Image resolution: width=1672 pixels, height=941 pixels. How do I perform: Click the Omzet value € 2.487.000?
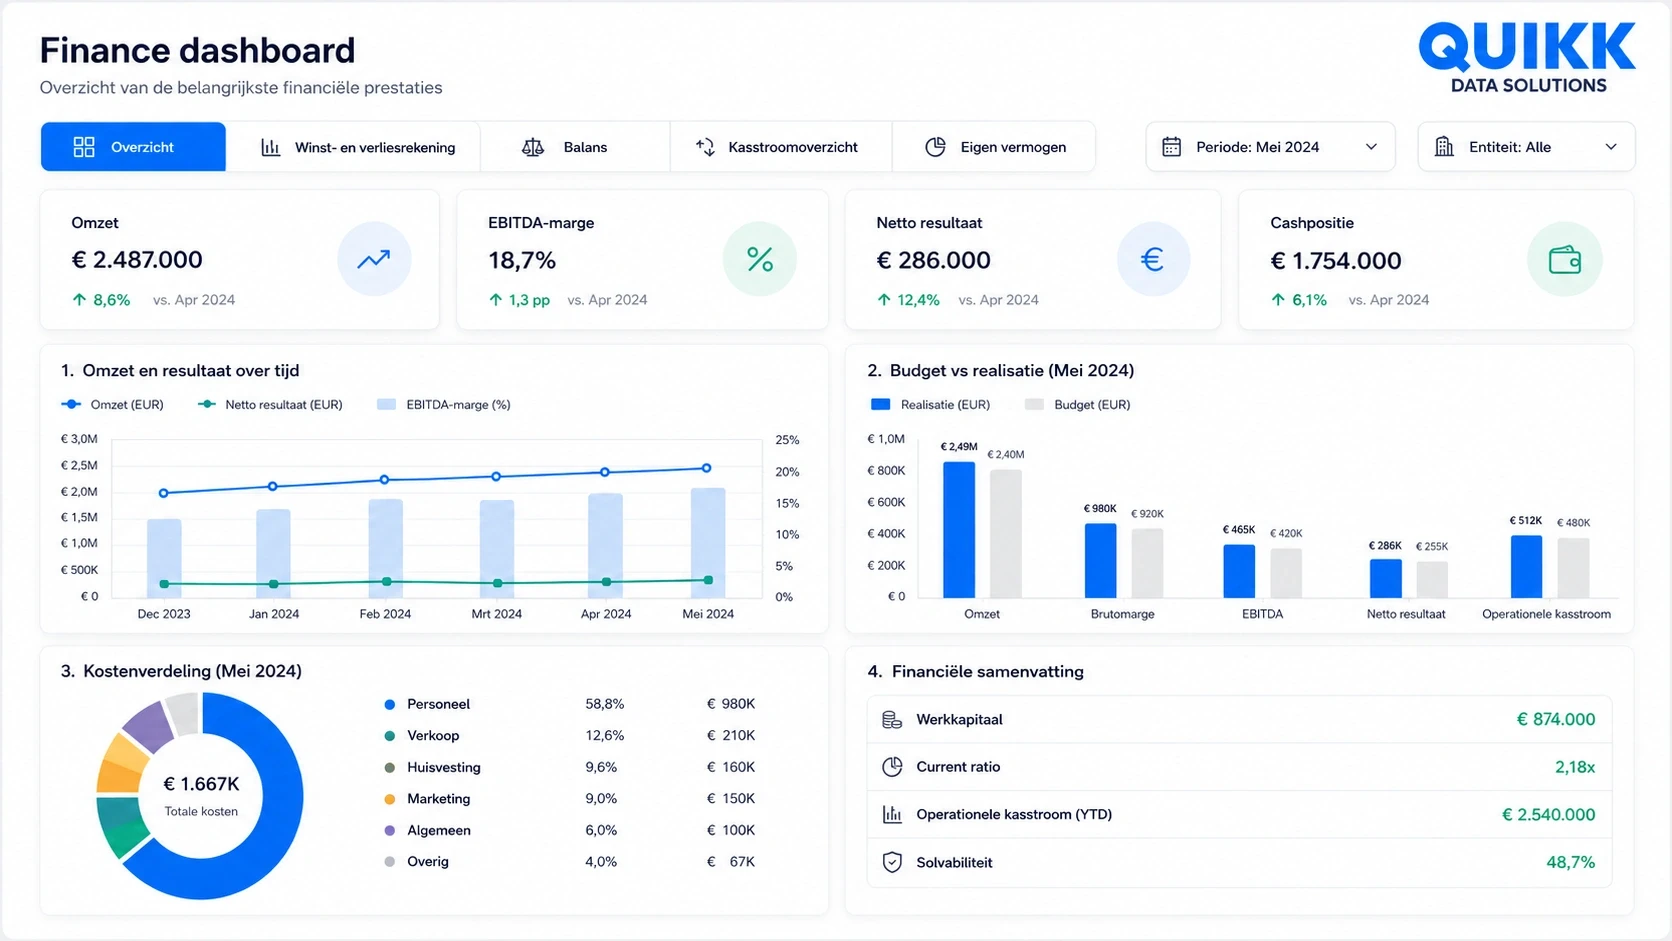click(x=137, y=260)
